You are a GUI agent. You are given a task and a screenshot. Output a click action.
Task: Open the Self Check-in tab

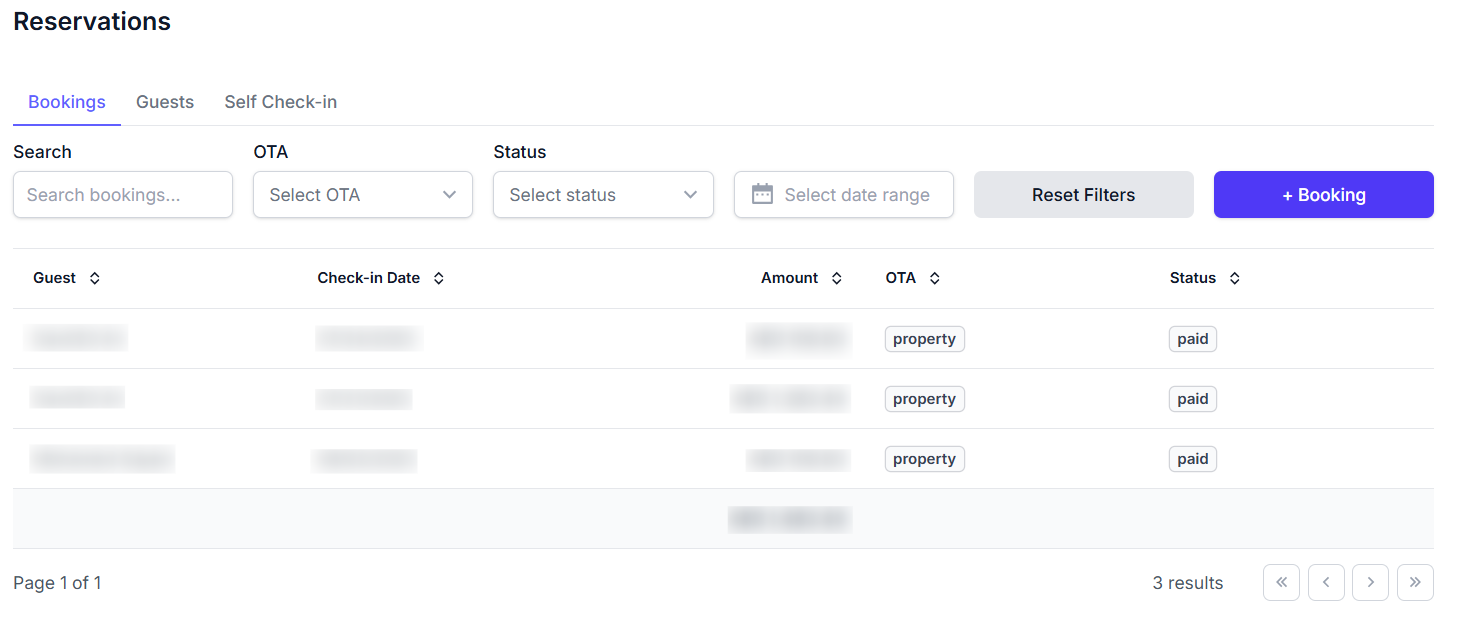280,102
